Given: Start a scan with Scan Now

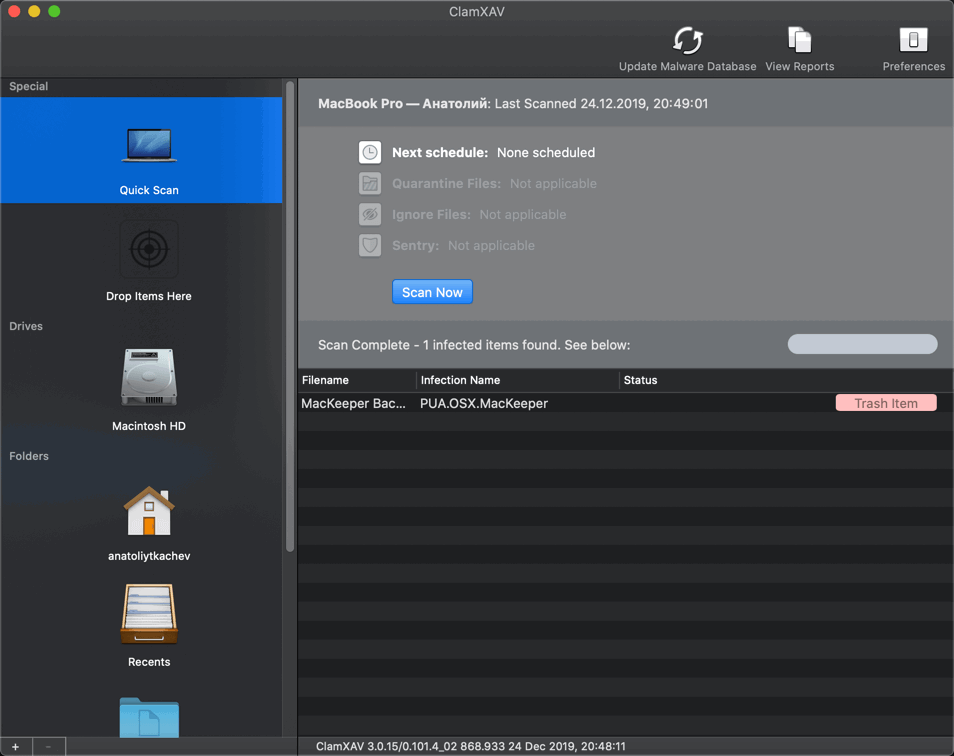Looking at the screenshot, I should 432,292.
